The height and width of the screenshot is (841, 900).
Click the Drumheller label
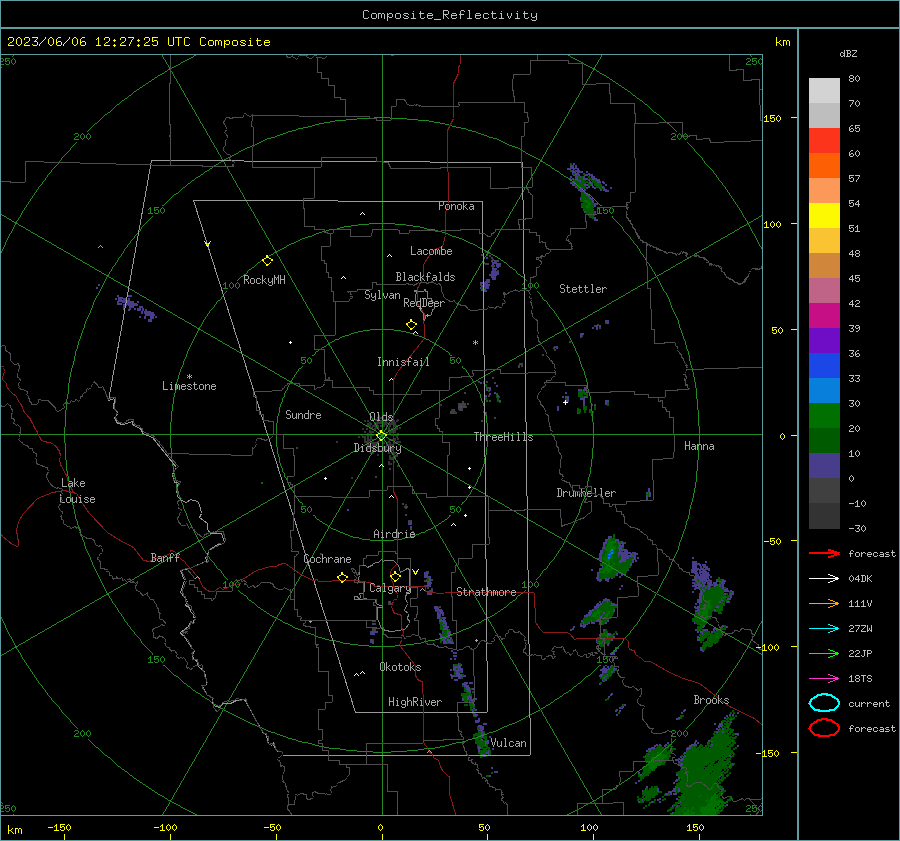pos(586,493)
